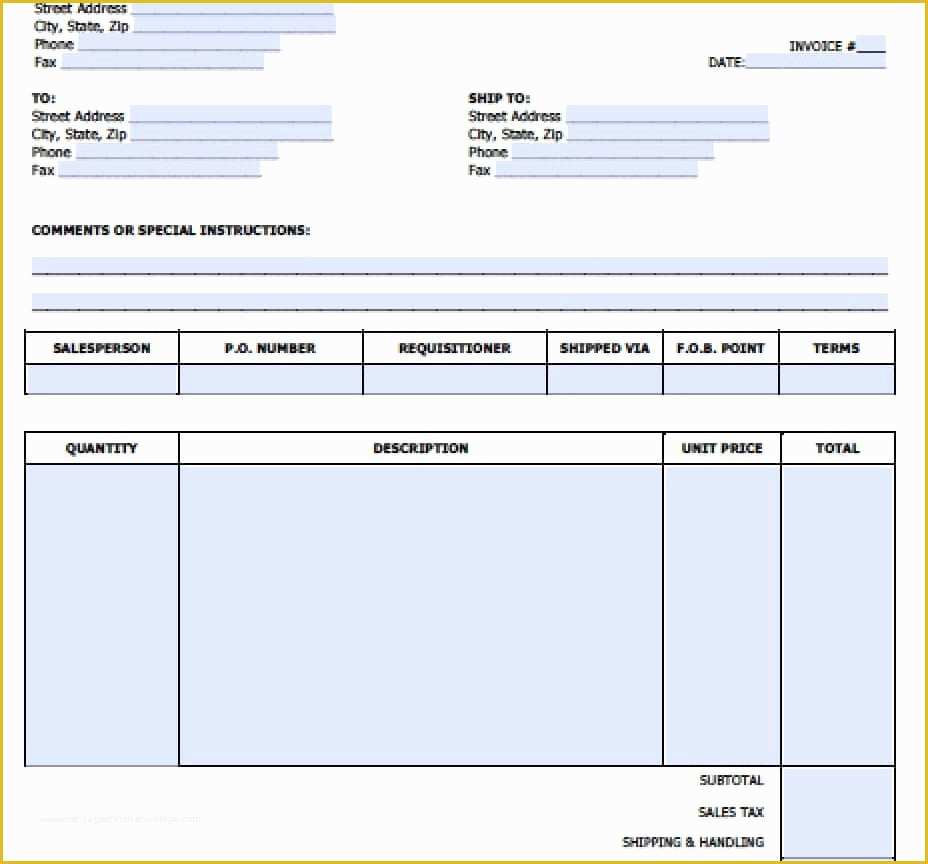Click the TO: heading

coord(43,98)
